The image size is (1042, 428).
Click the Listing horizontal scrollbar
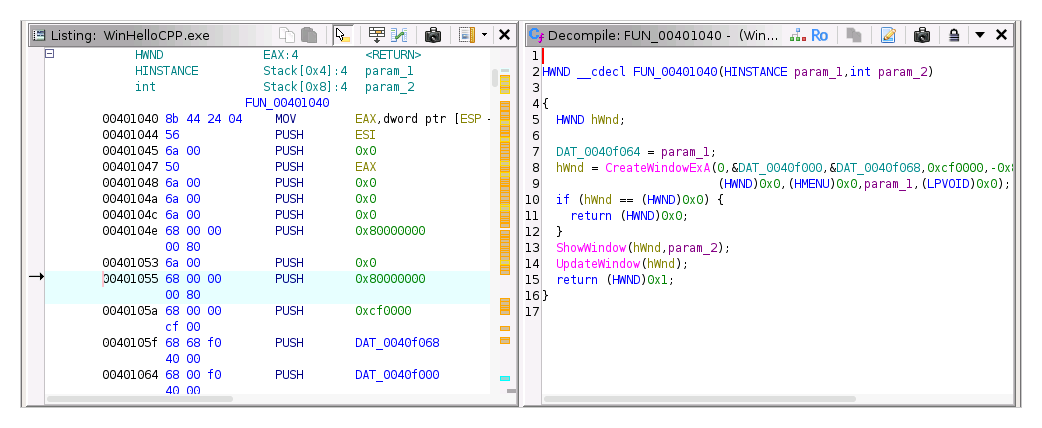click(140, 399)
